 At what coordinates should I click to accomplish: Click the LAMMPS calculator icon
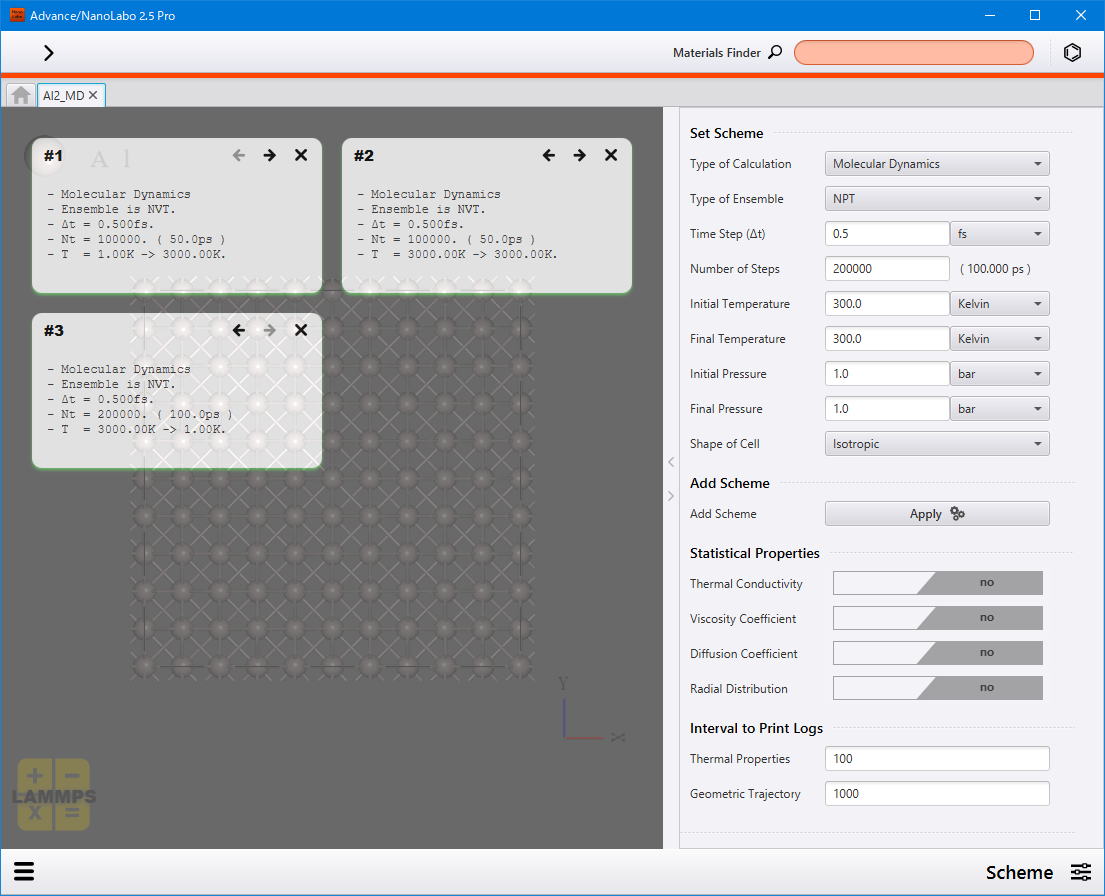pos(54,794)
